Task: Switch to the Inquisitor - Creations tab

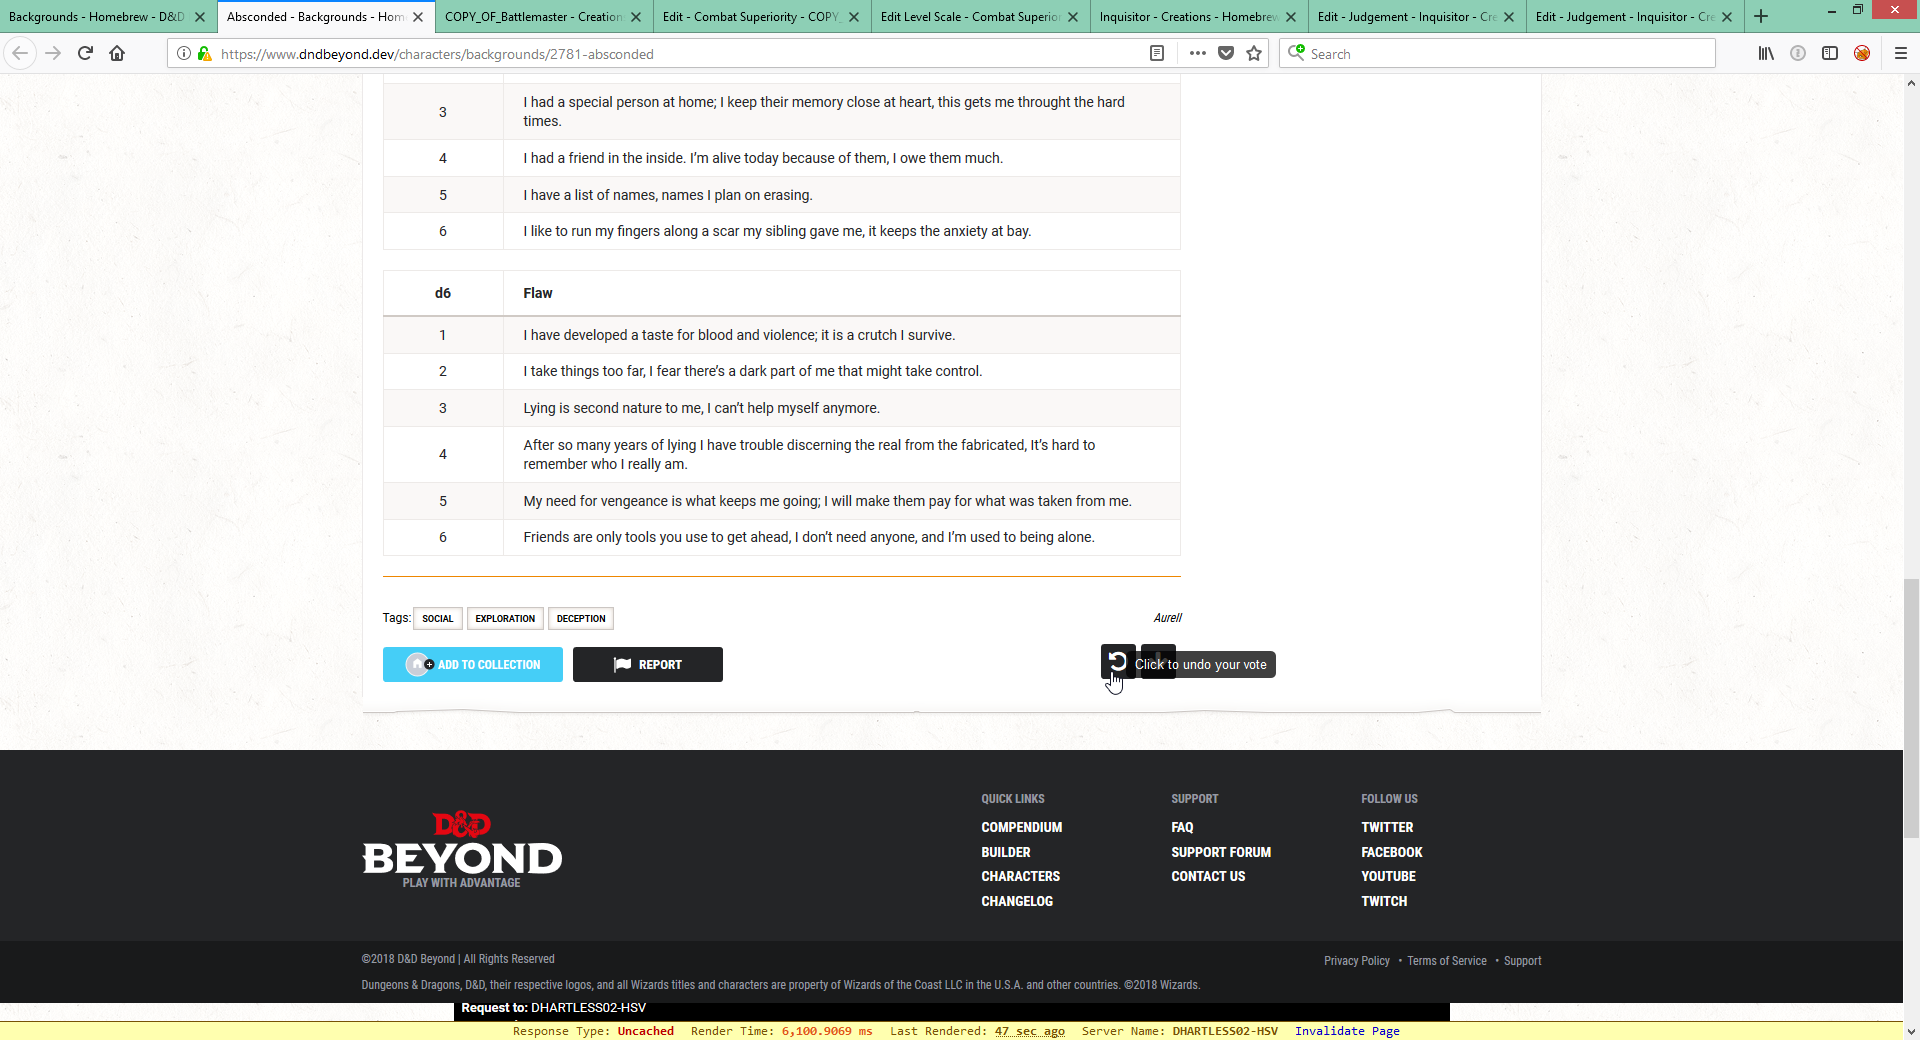Action: click(x=1187, y=17)
